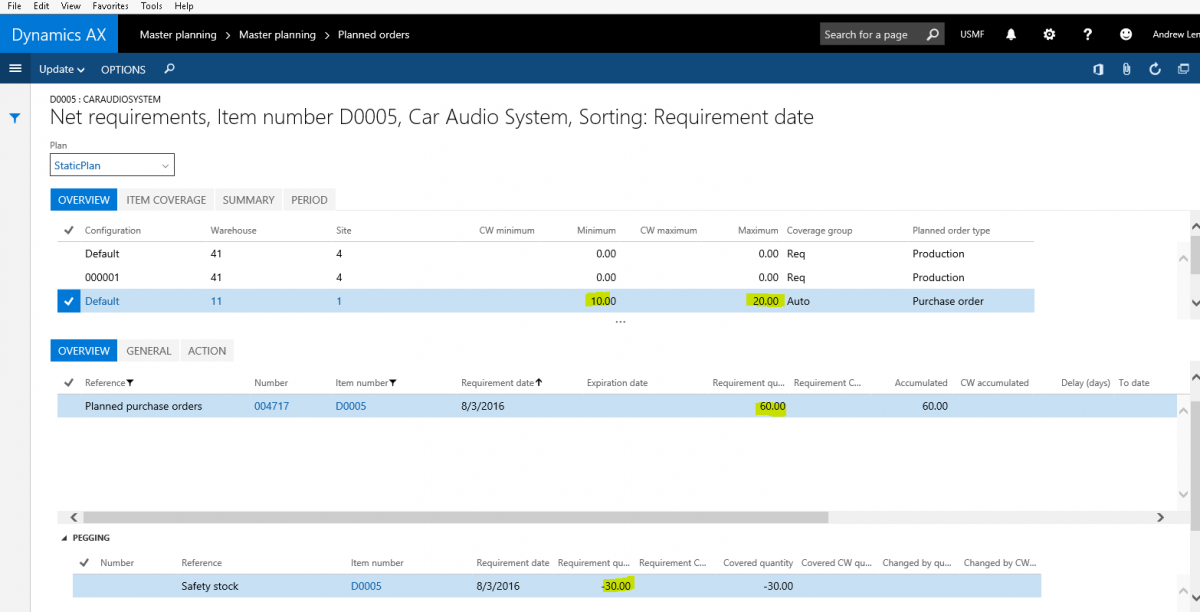
Task: Click OPTIONS in action bar
Action: click(x=123, y=69)
